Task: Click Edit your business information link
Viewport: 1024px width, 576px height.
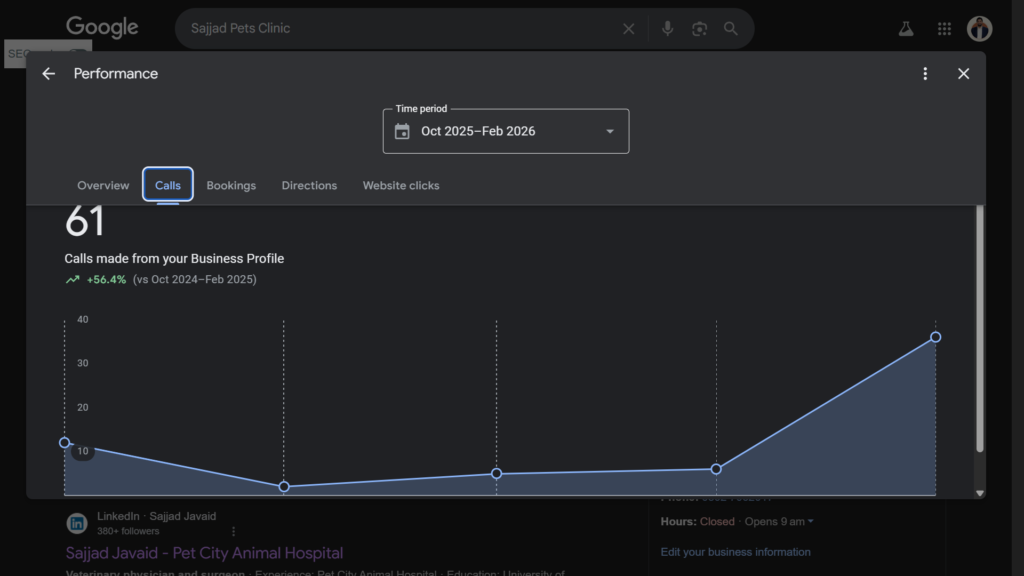Action: pyautogui.click(x=735, y=552)
